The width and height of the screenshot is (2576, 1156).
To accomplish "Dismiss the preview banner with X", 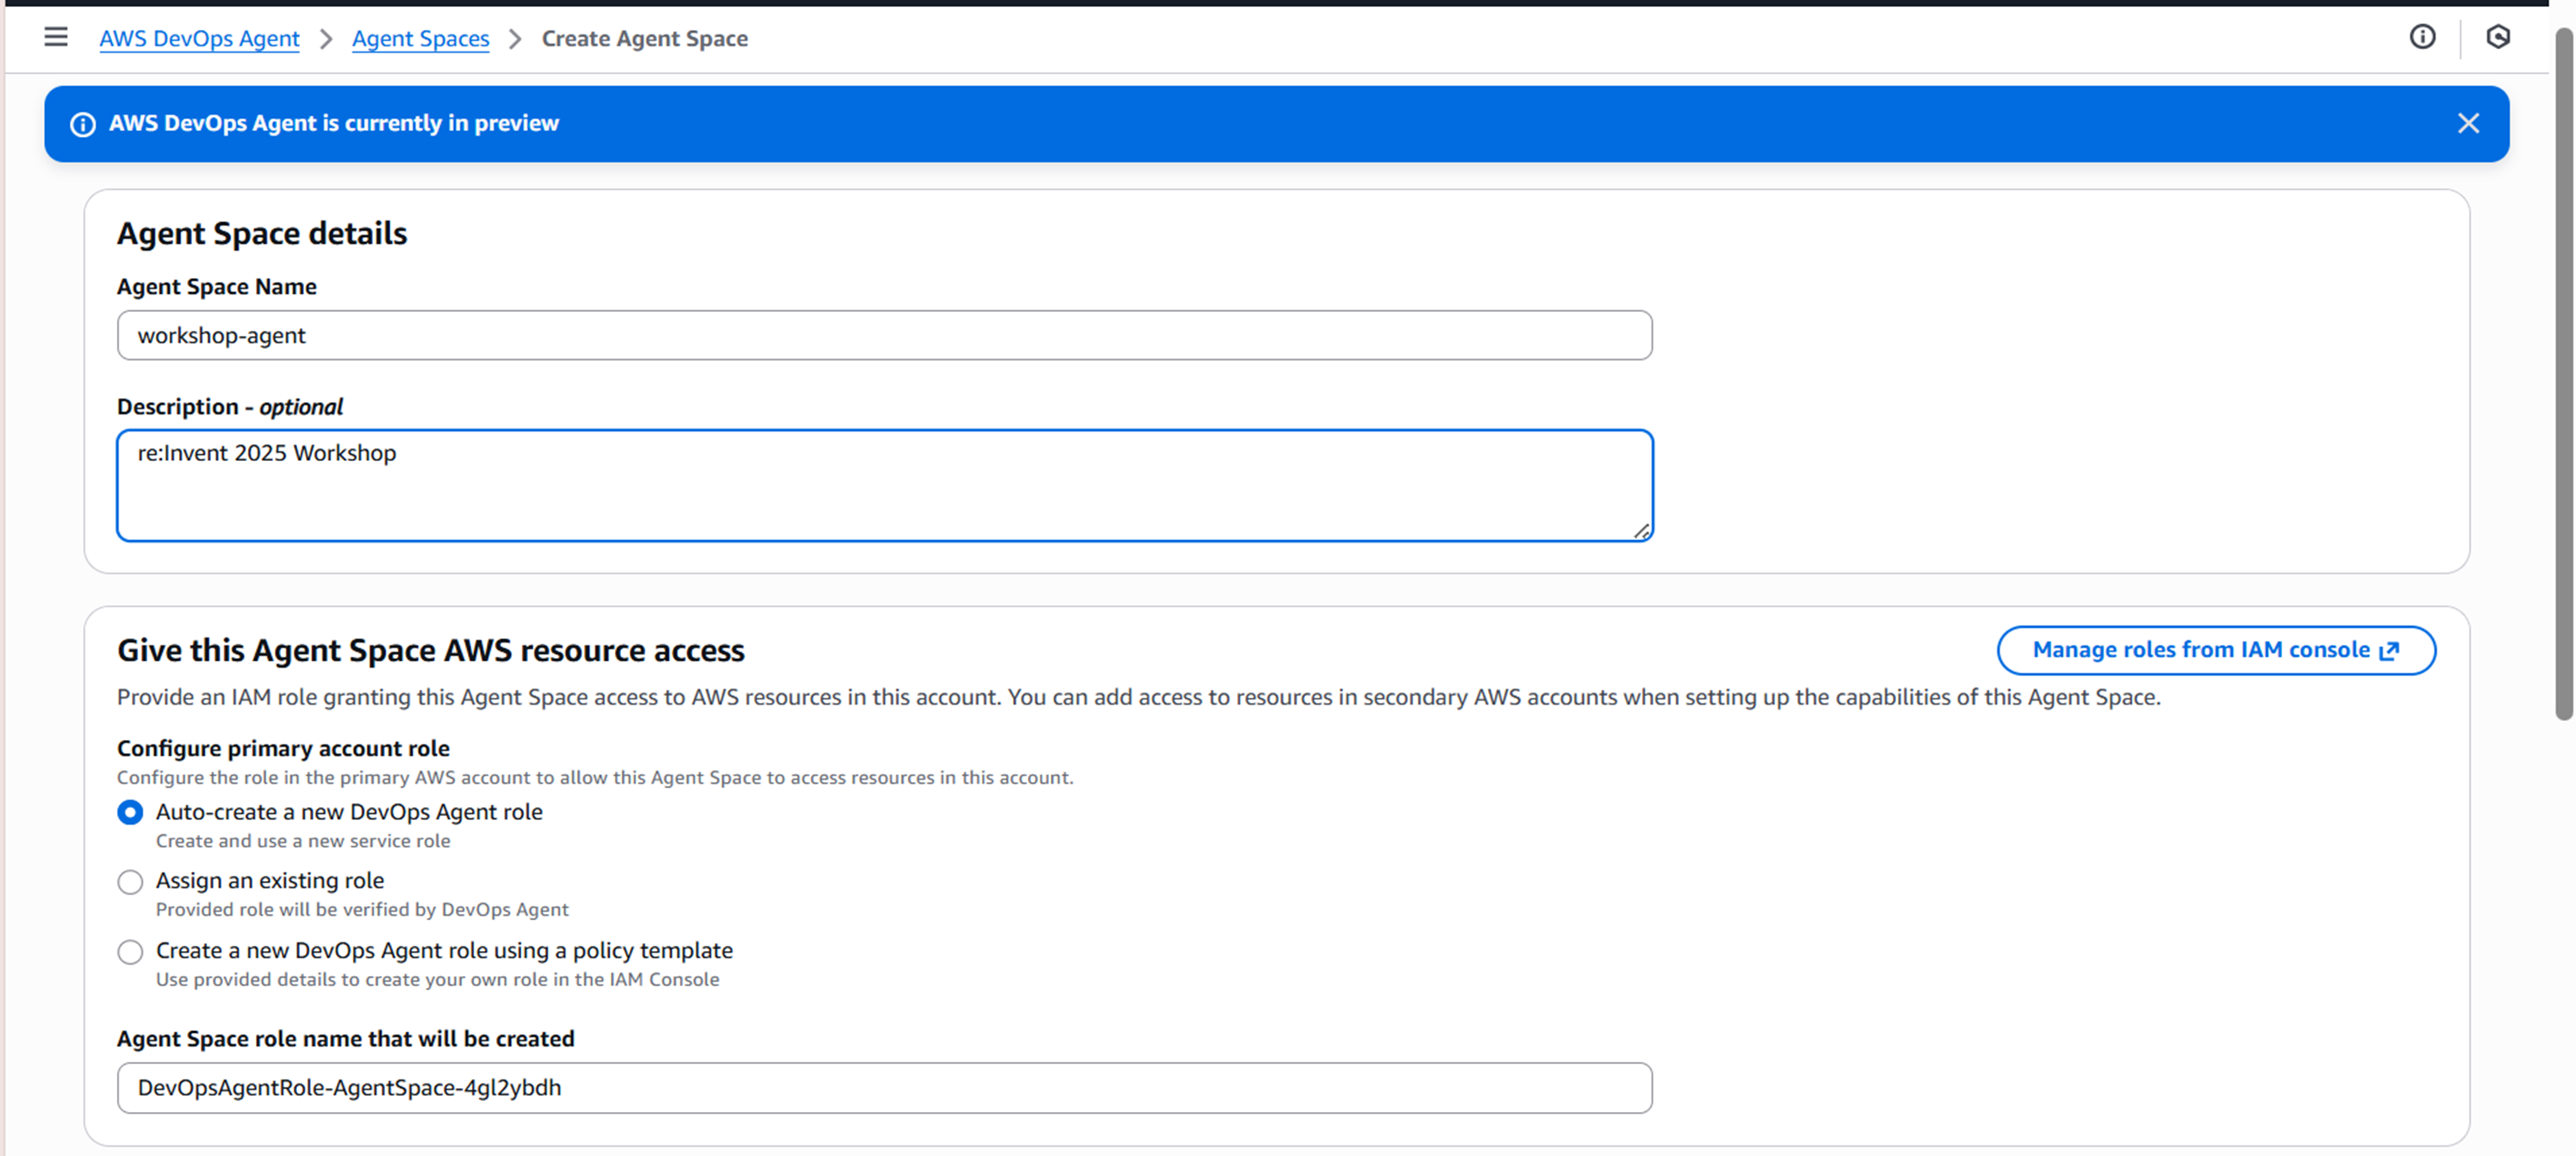I will click(x=2468, y=123).
